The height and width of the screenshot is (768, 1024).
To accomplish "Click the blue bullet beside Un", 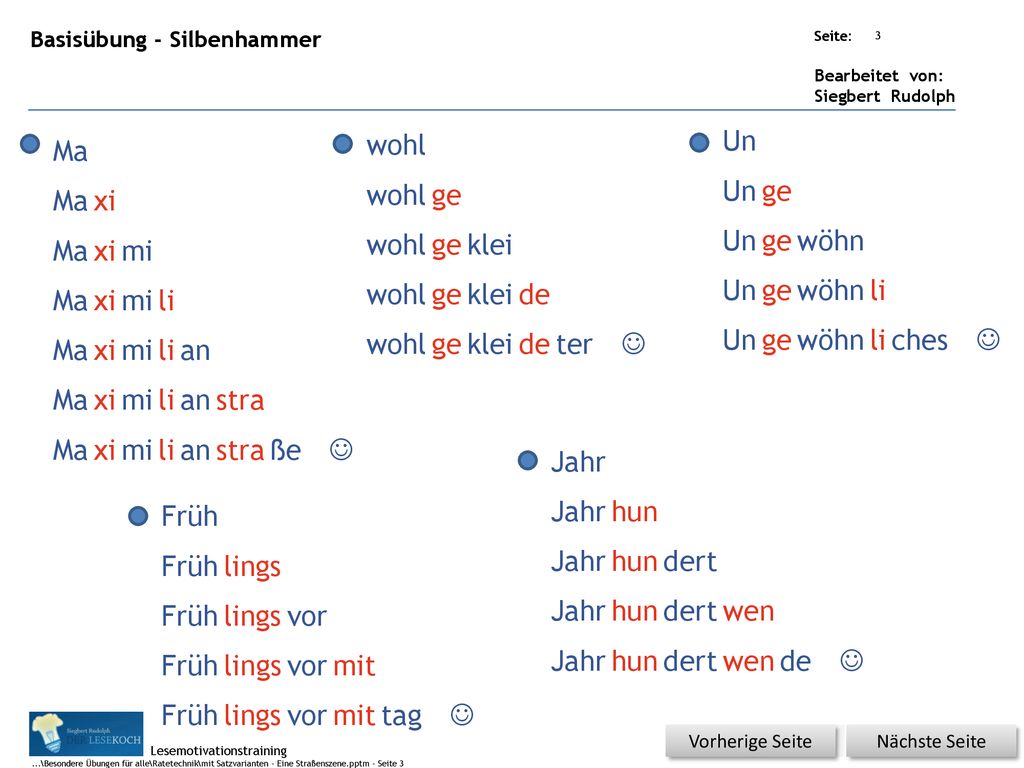I will point(699,142).
